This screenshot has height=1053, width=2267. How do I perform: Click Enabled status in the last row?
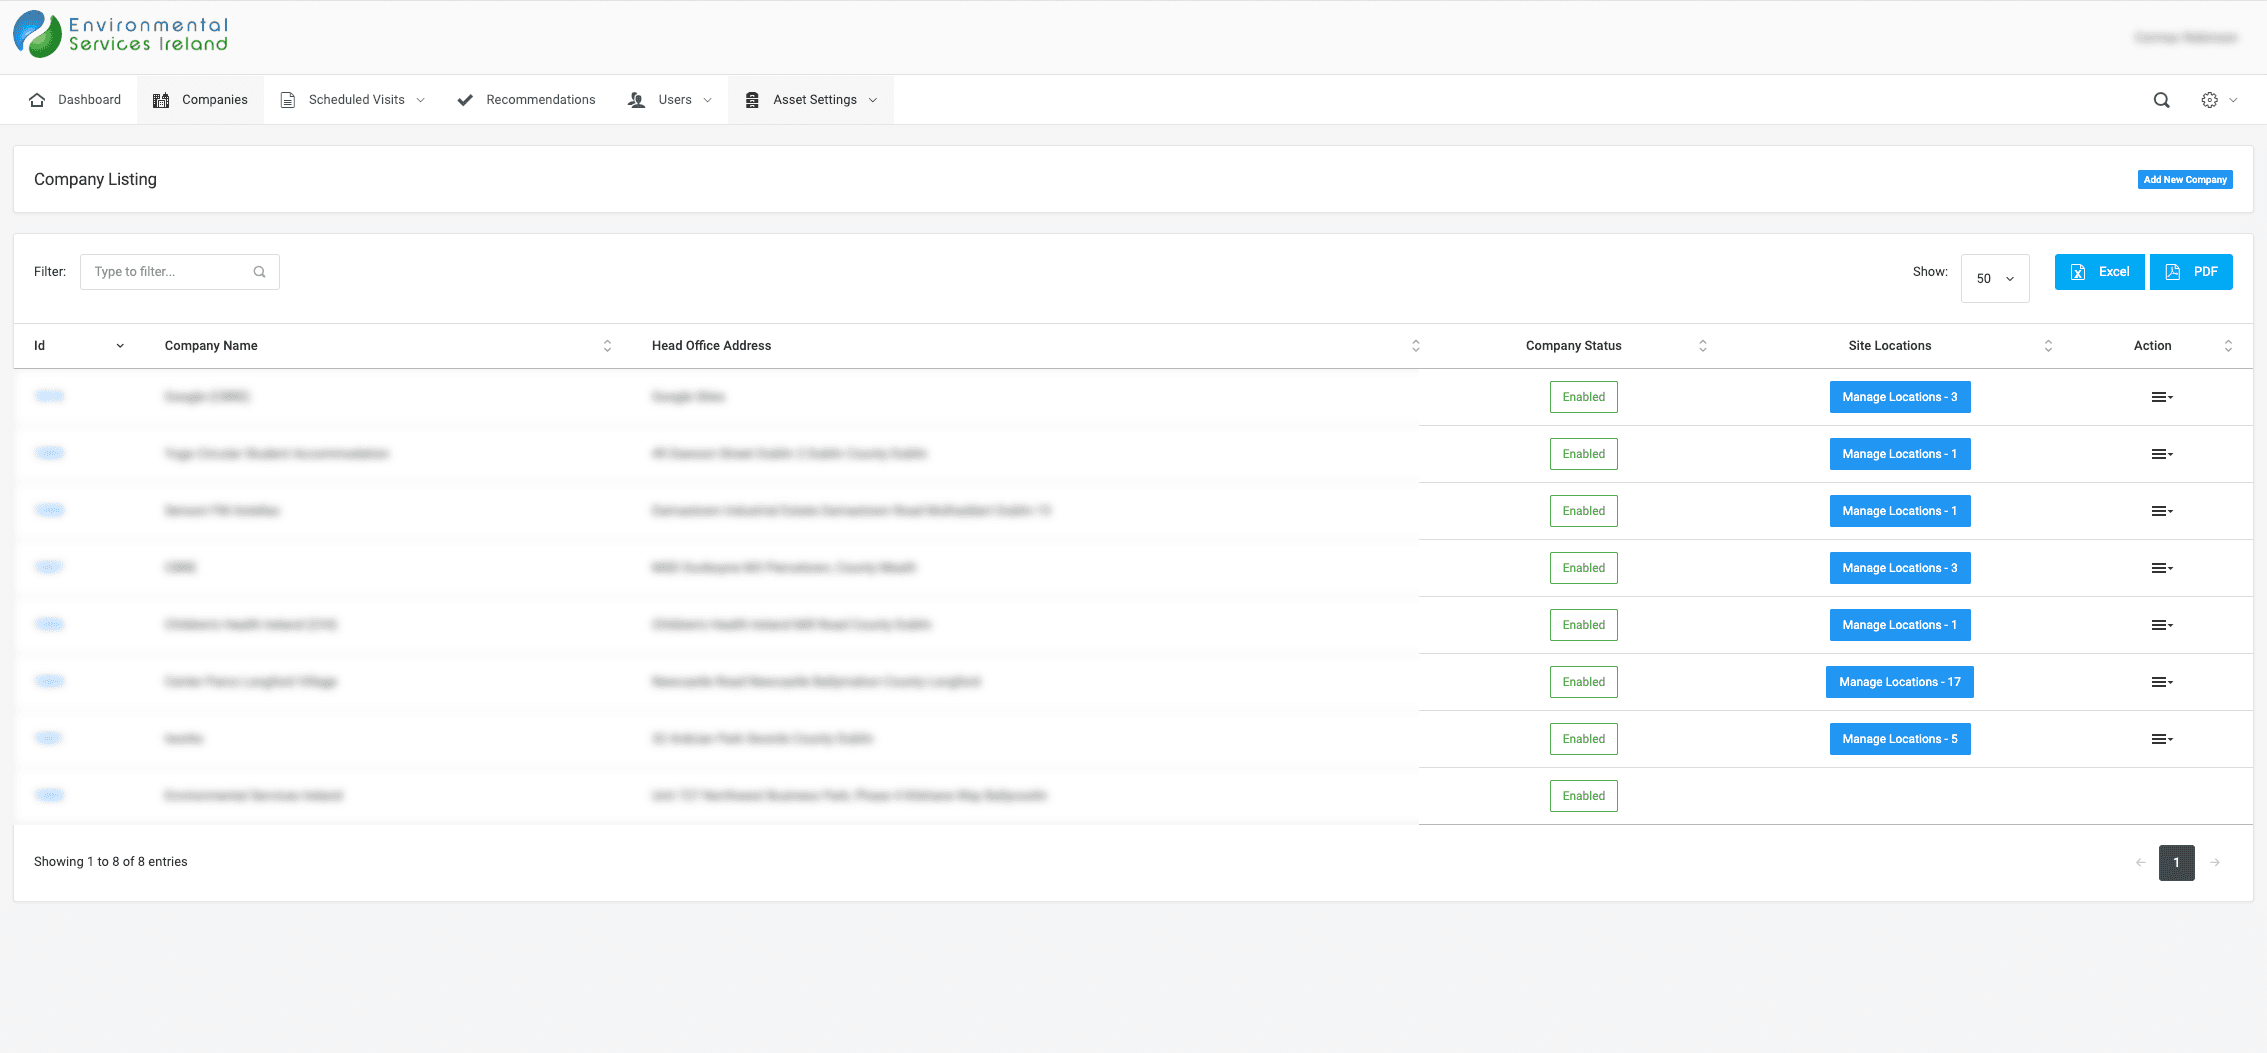[x=1584, y=796]
